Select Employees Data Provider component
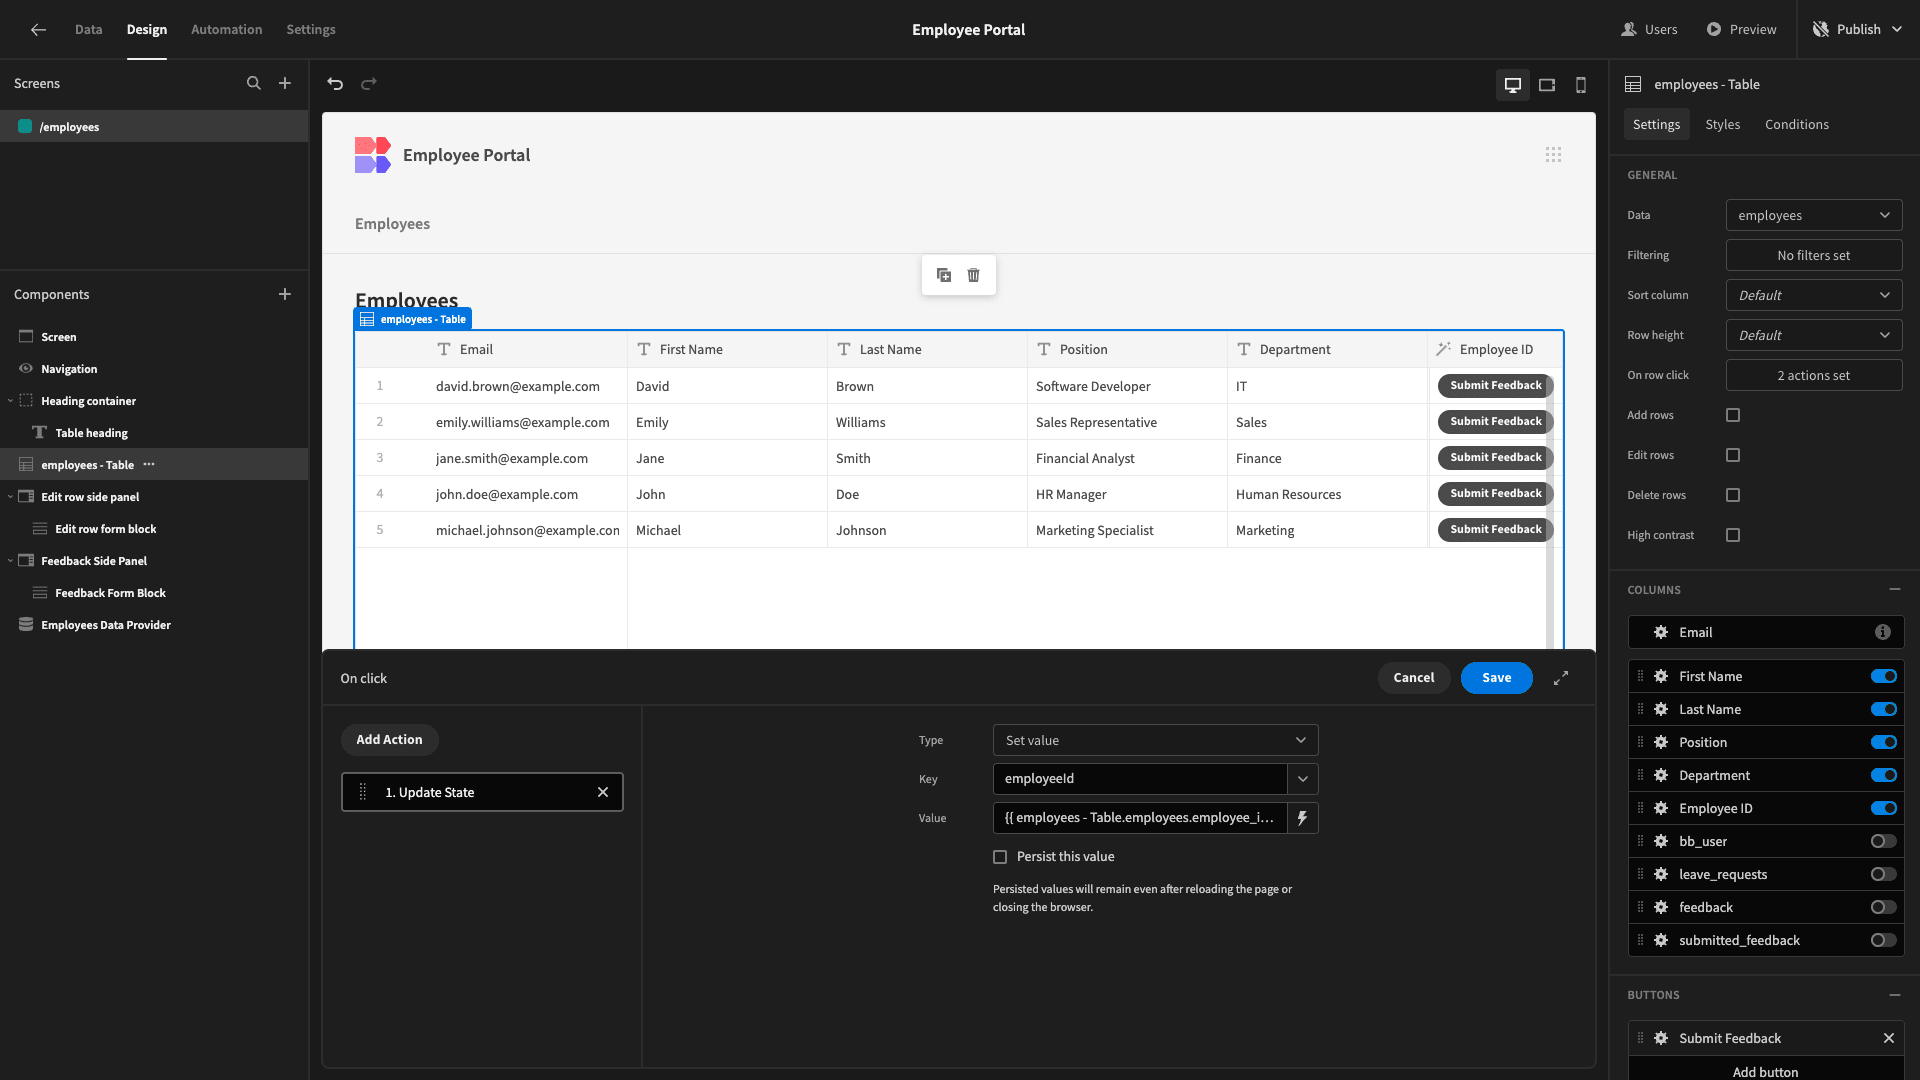1920x1080 pixels. pos(106,625)
